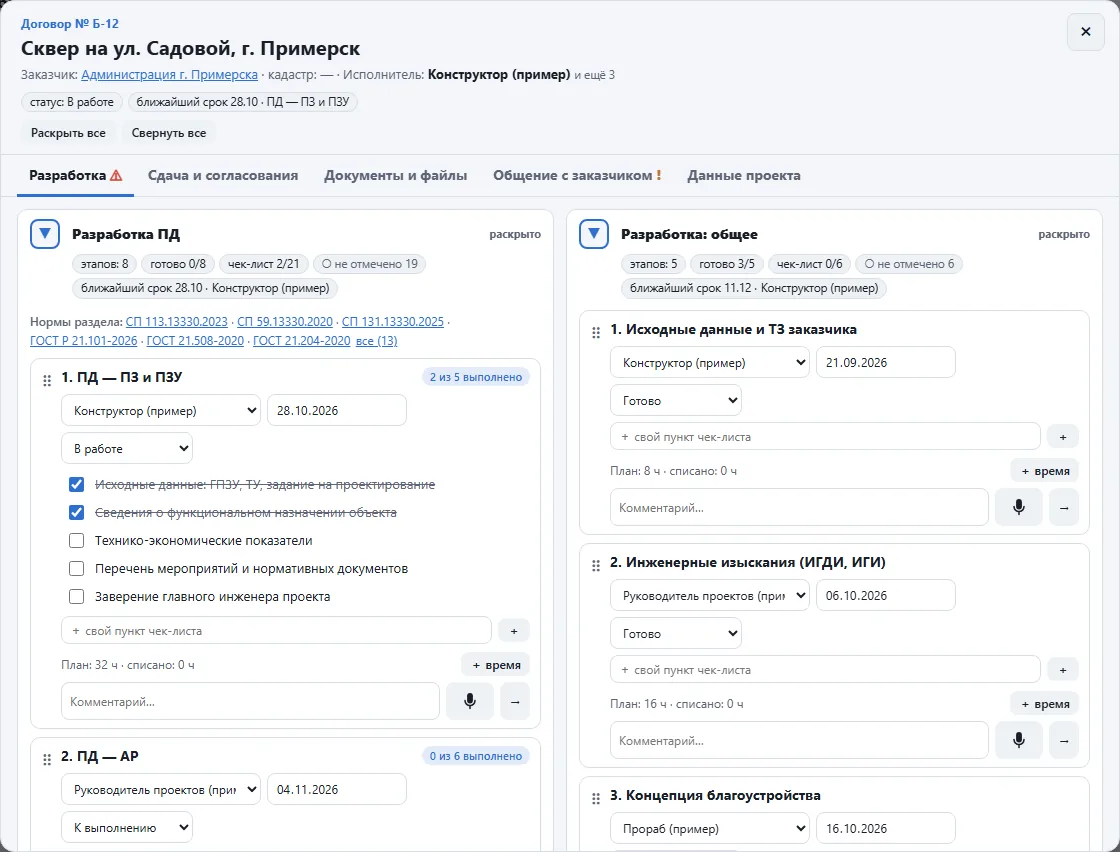Viewport: 1120px width, 852px height.
Task: Click the deadline field 28.10.2026
Action: (x=336, y=411)
